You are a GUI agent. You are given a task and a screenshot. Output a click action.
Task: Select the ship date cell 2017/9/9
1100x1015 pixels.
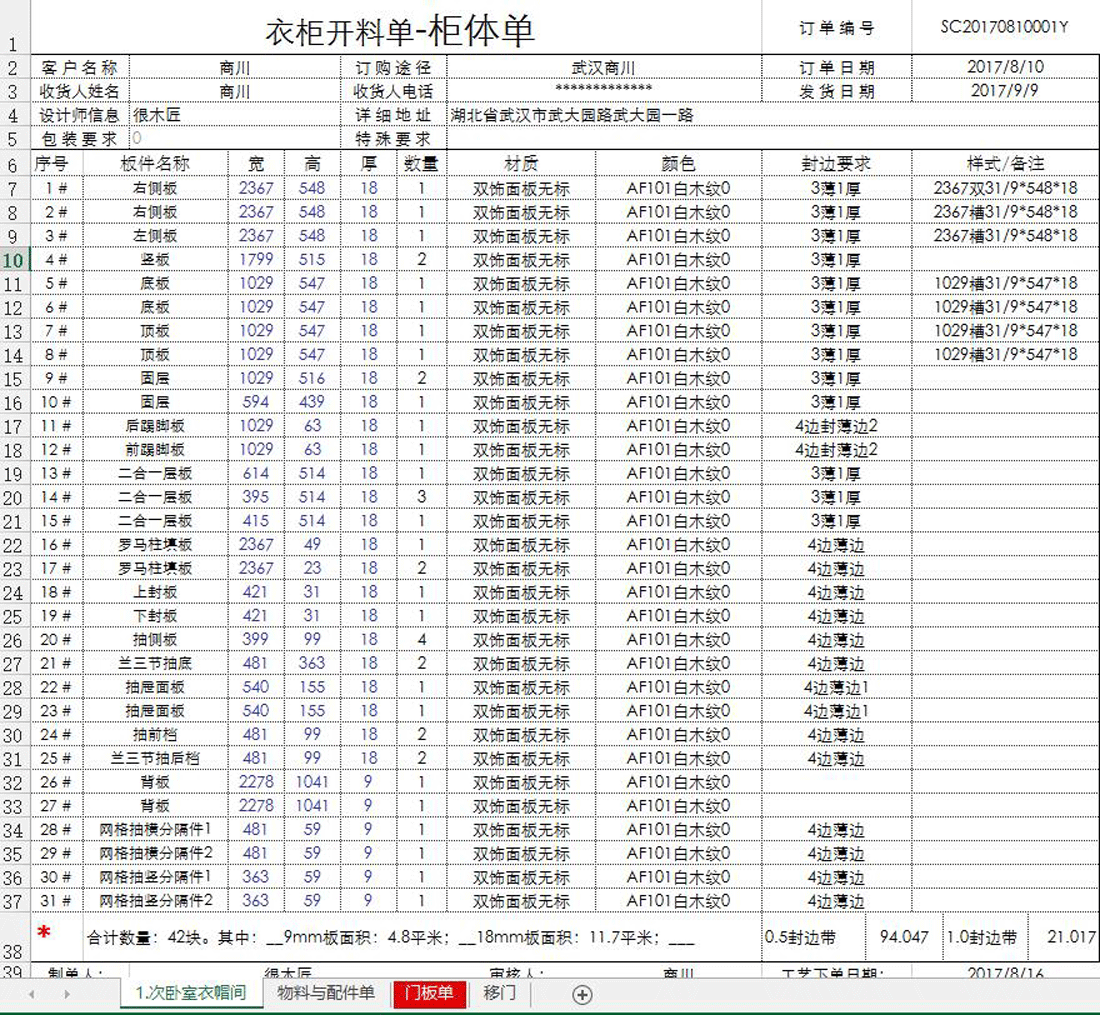point(1005,91)
